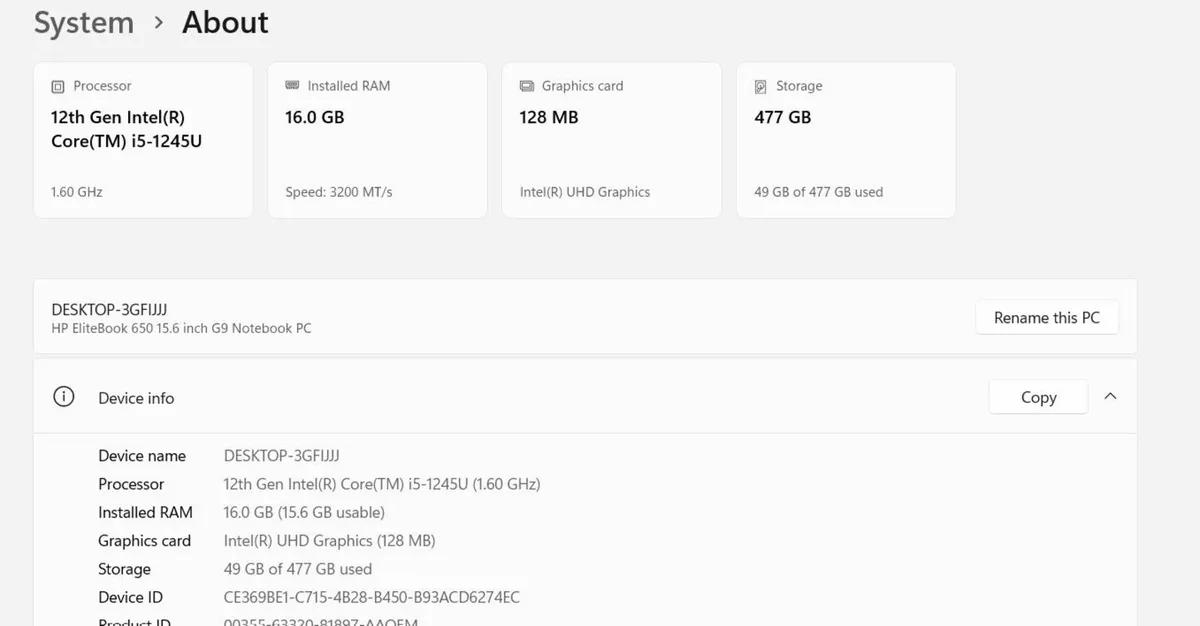Open the Graphics card tile

[611, 140]
